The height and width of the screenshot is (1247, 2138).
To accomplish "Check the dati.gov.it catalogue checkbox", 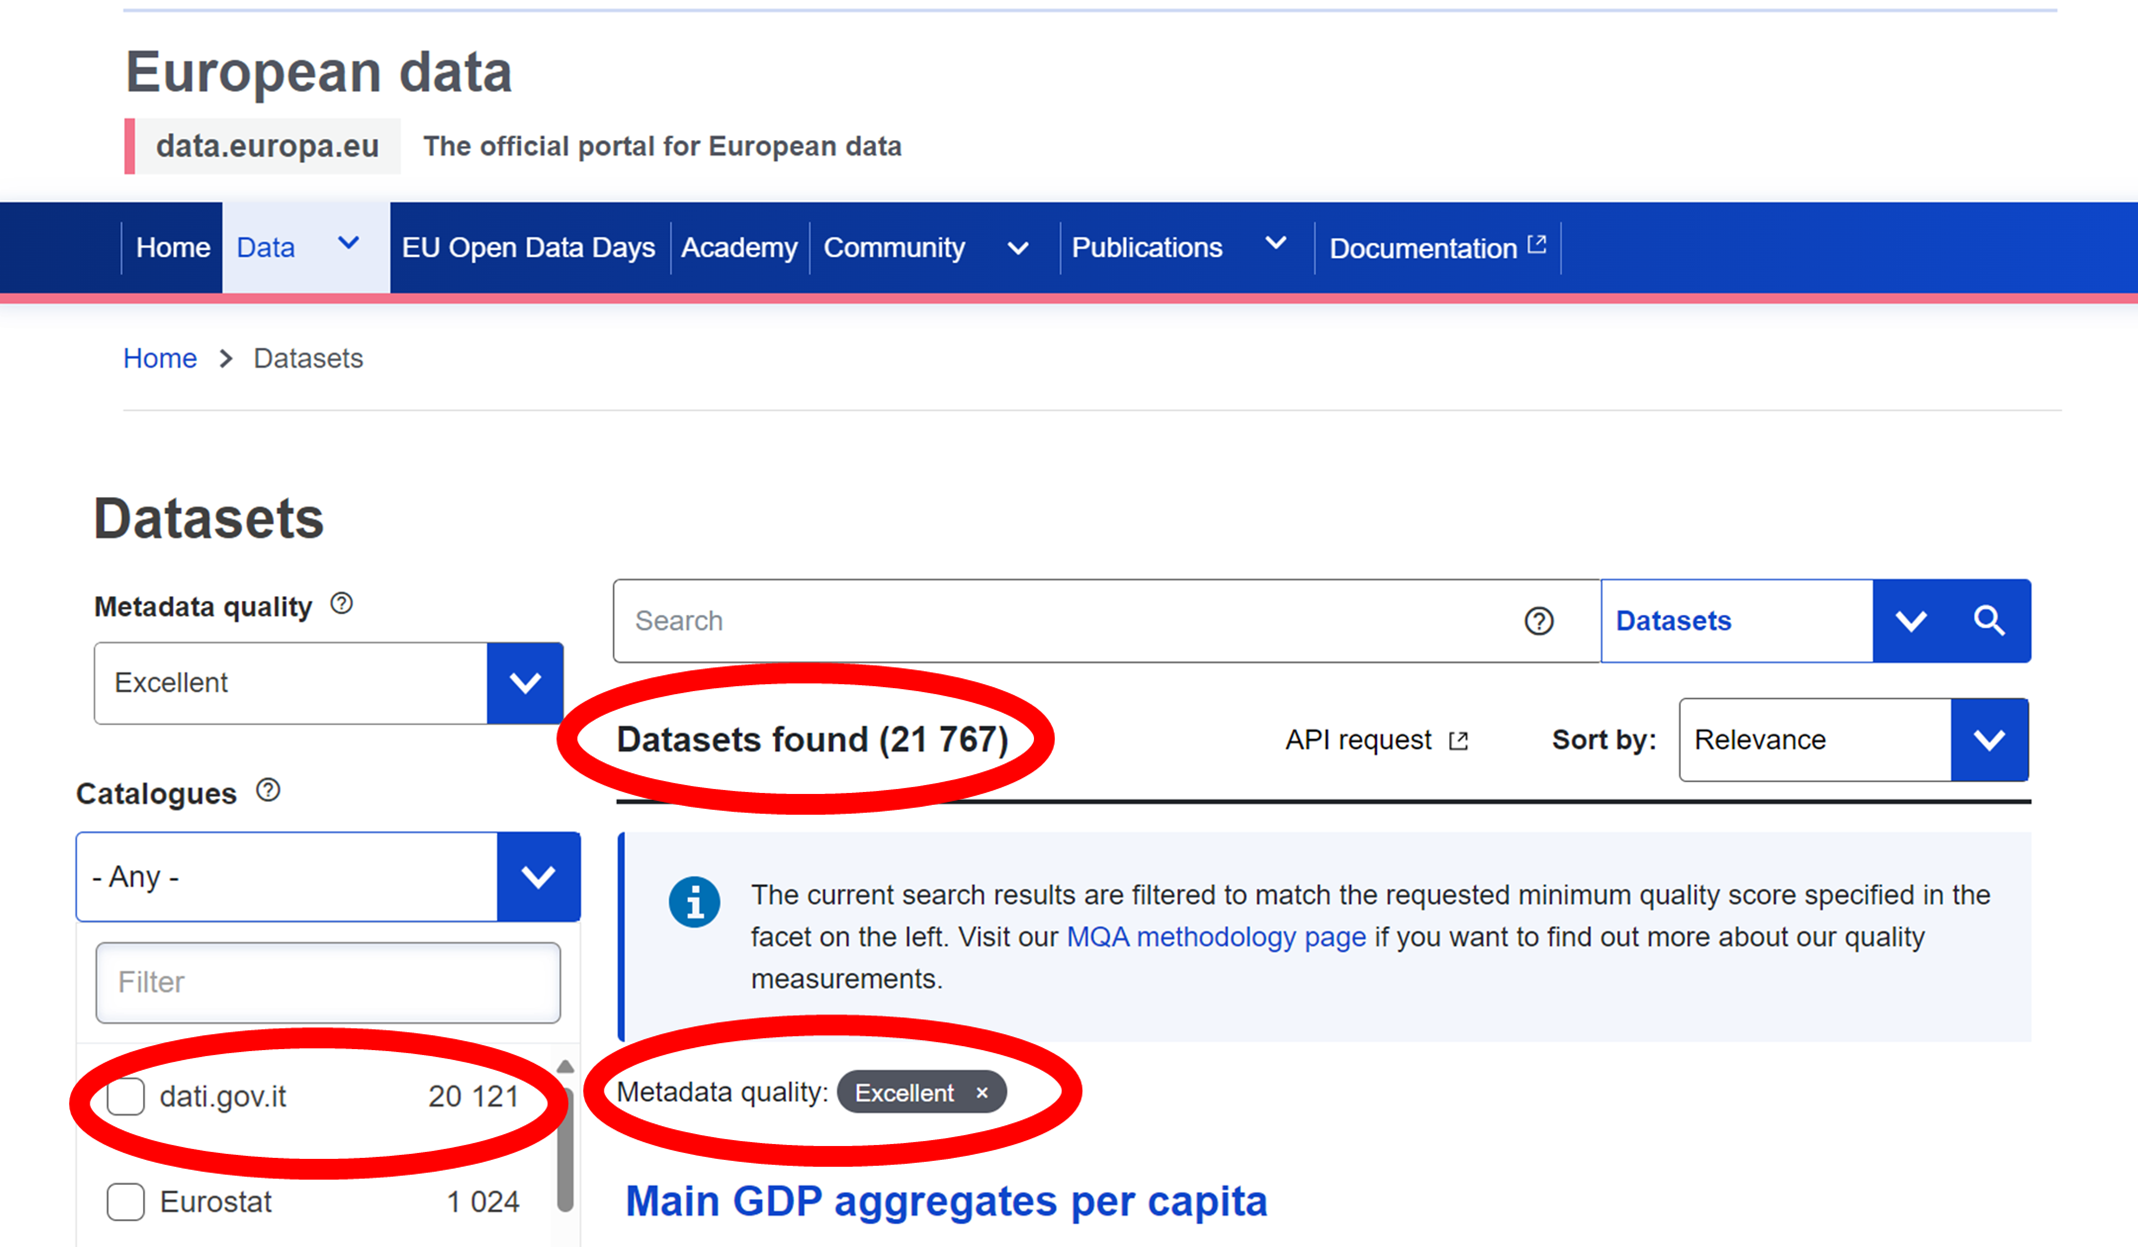I will (x=126, y=1096).
